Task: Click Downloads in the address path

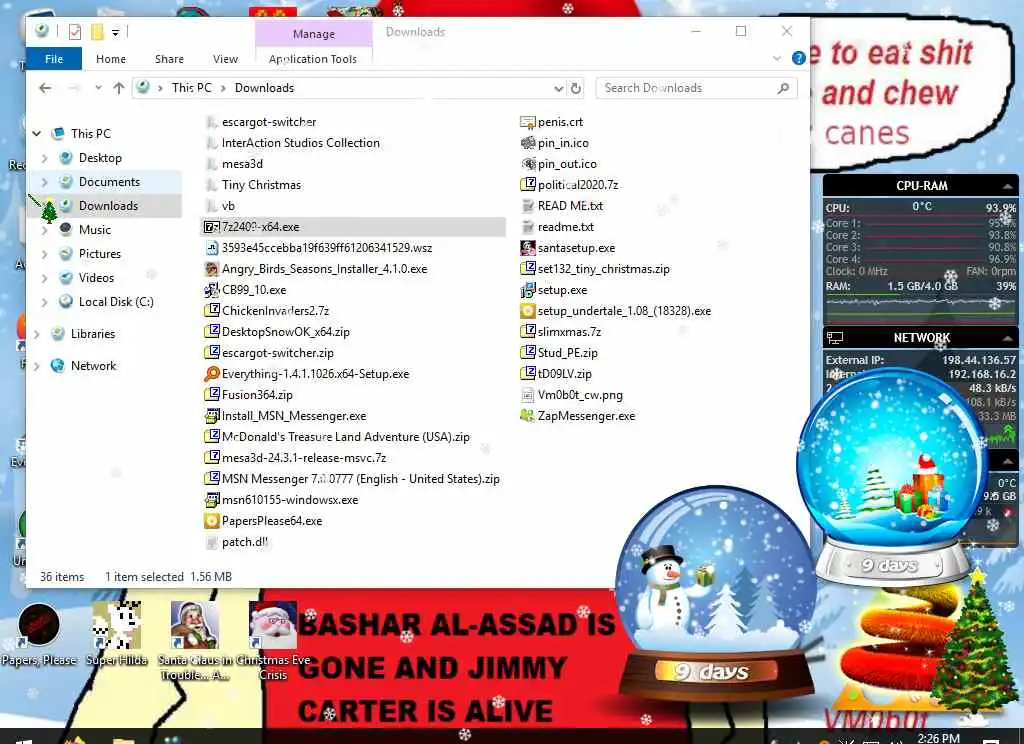Action: [264, 88]
